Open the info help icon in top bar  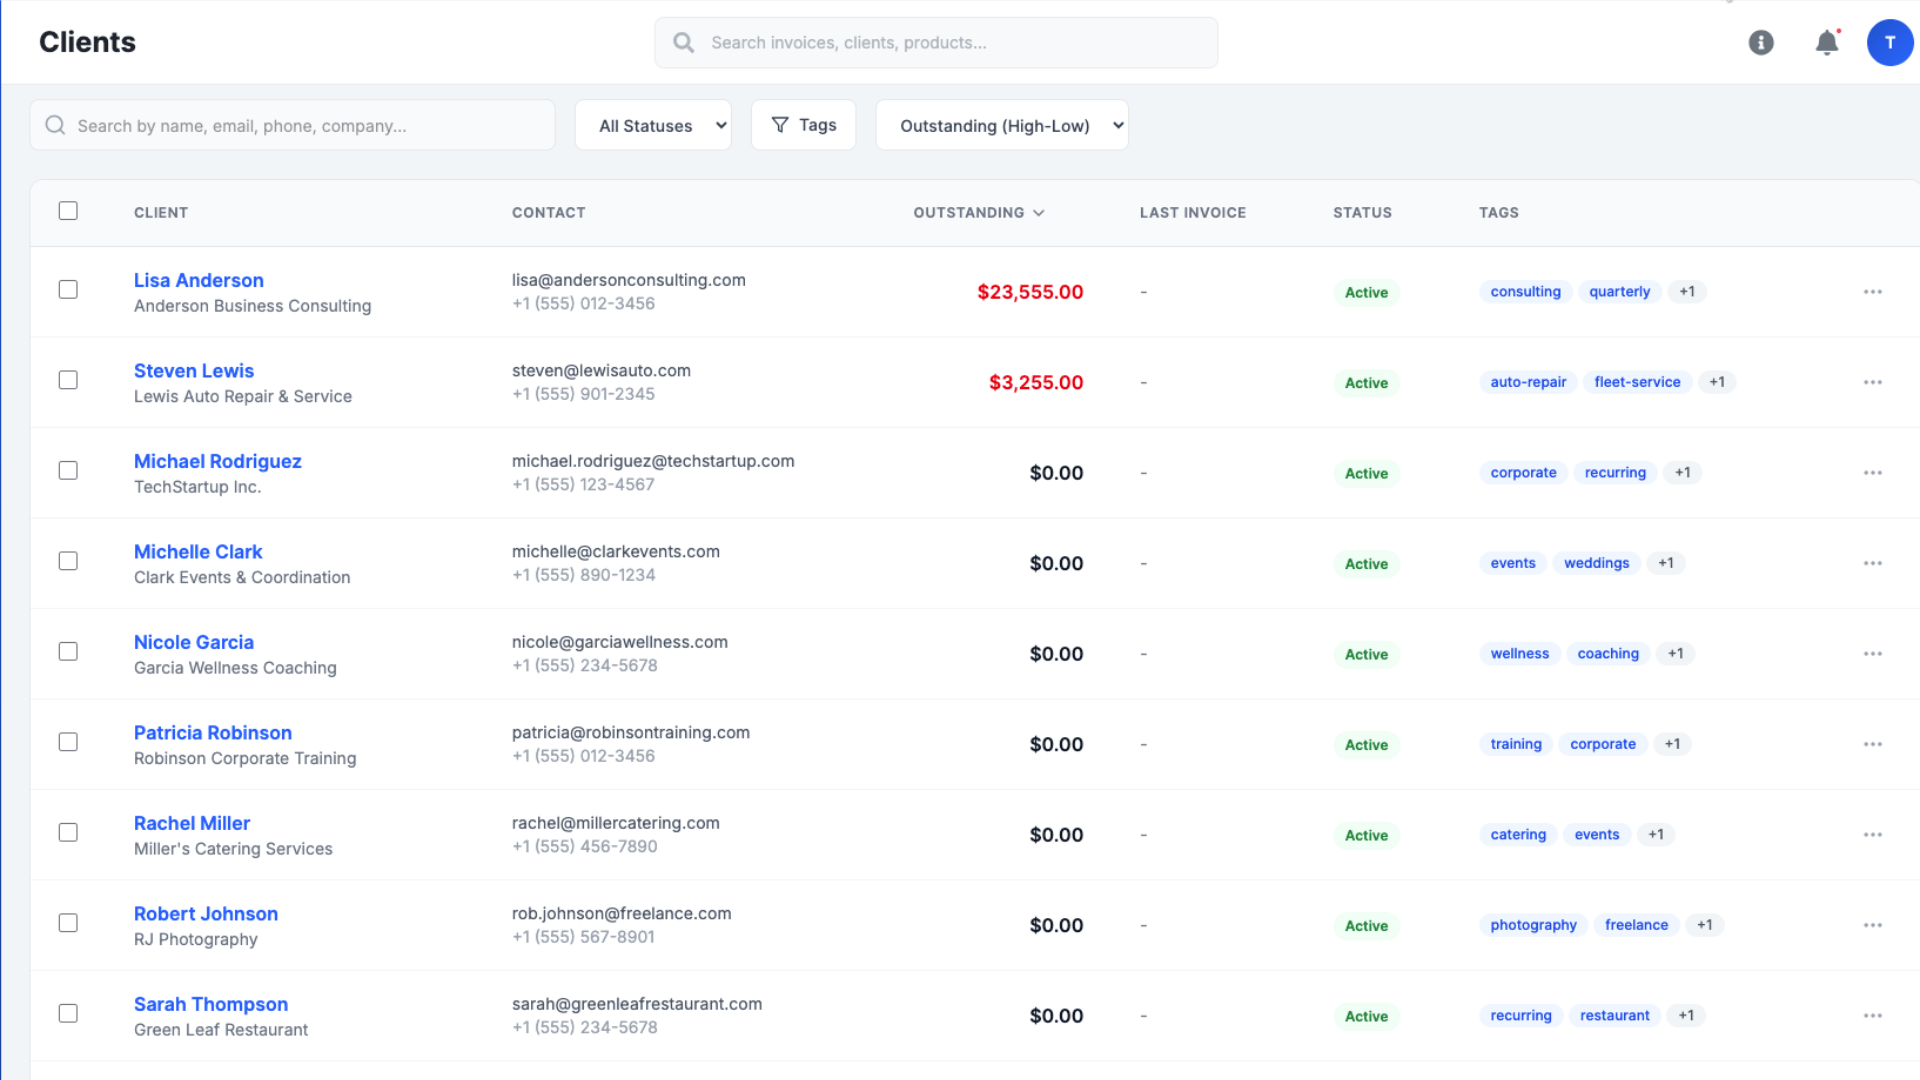(1761, 42)
